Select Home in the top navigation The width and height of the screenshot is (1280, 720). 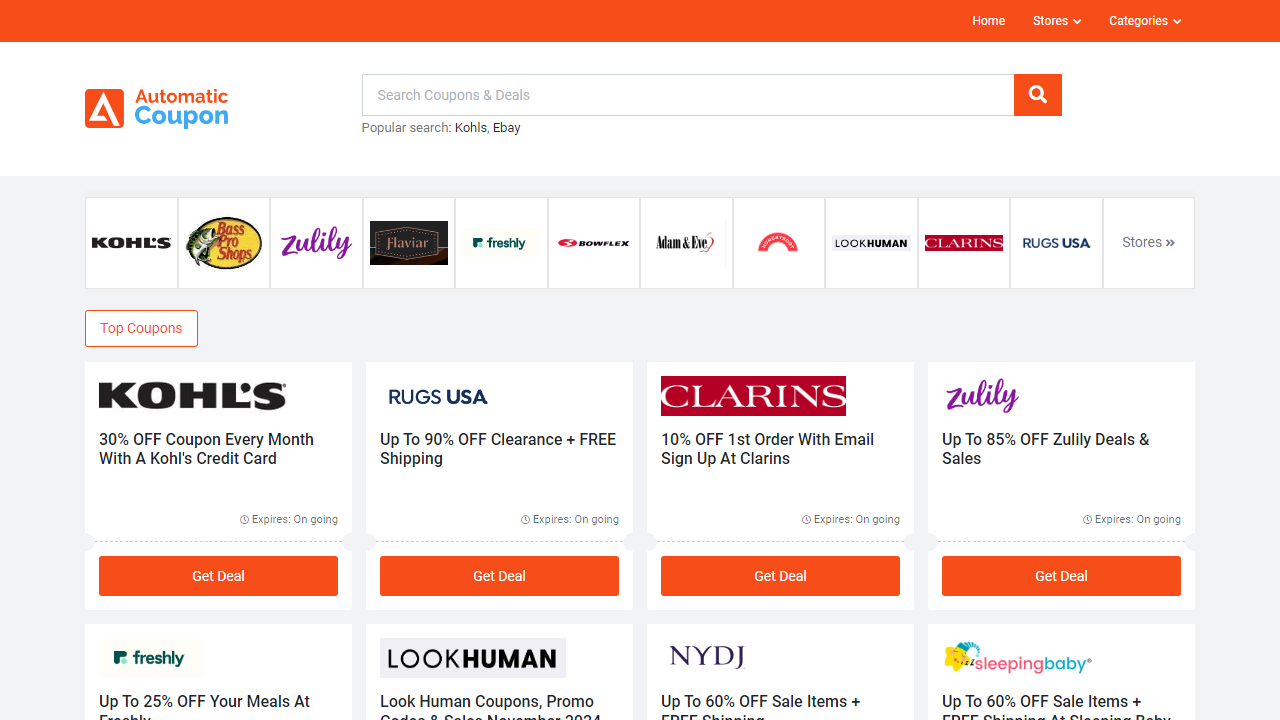[x=988, y=21]
